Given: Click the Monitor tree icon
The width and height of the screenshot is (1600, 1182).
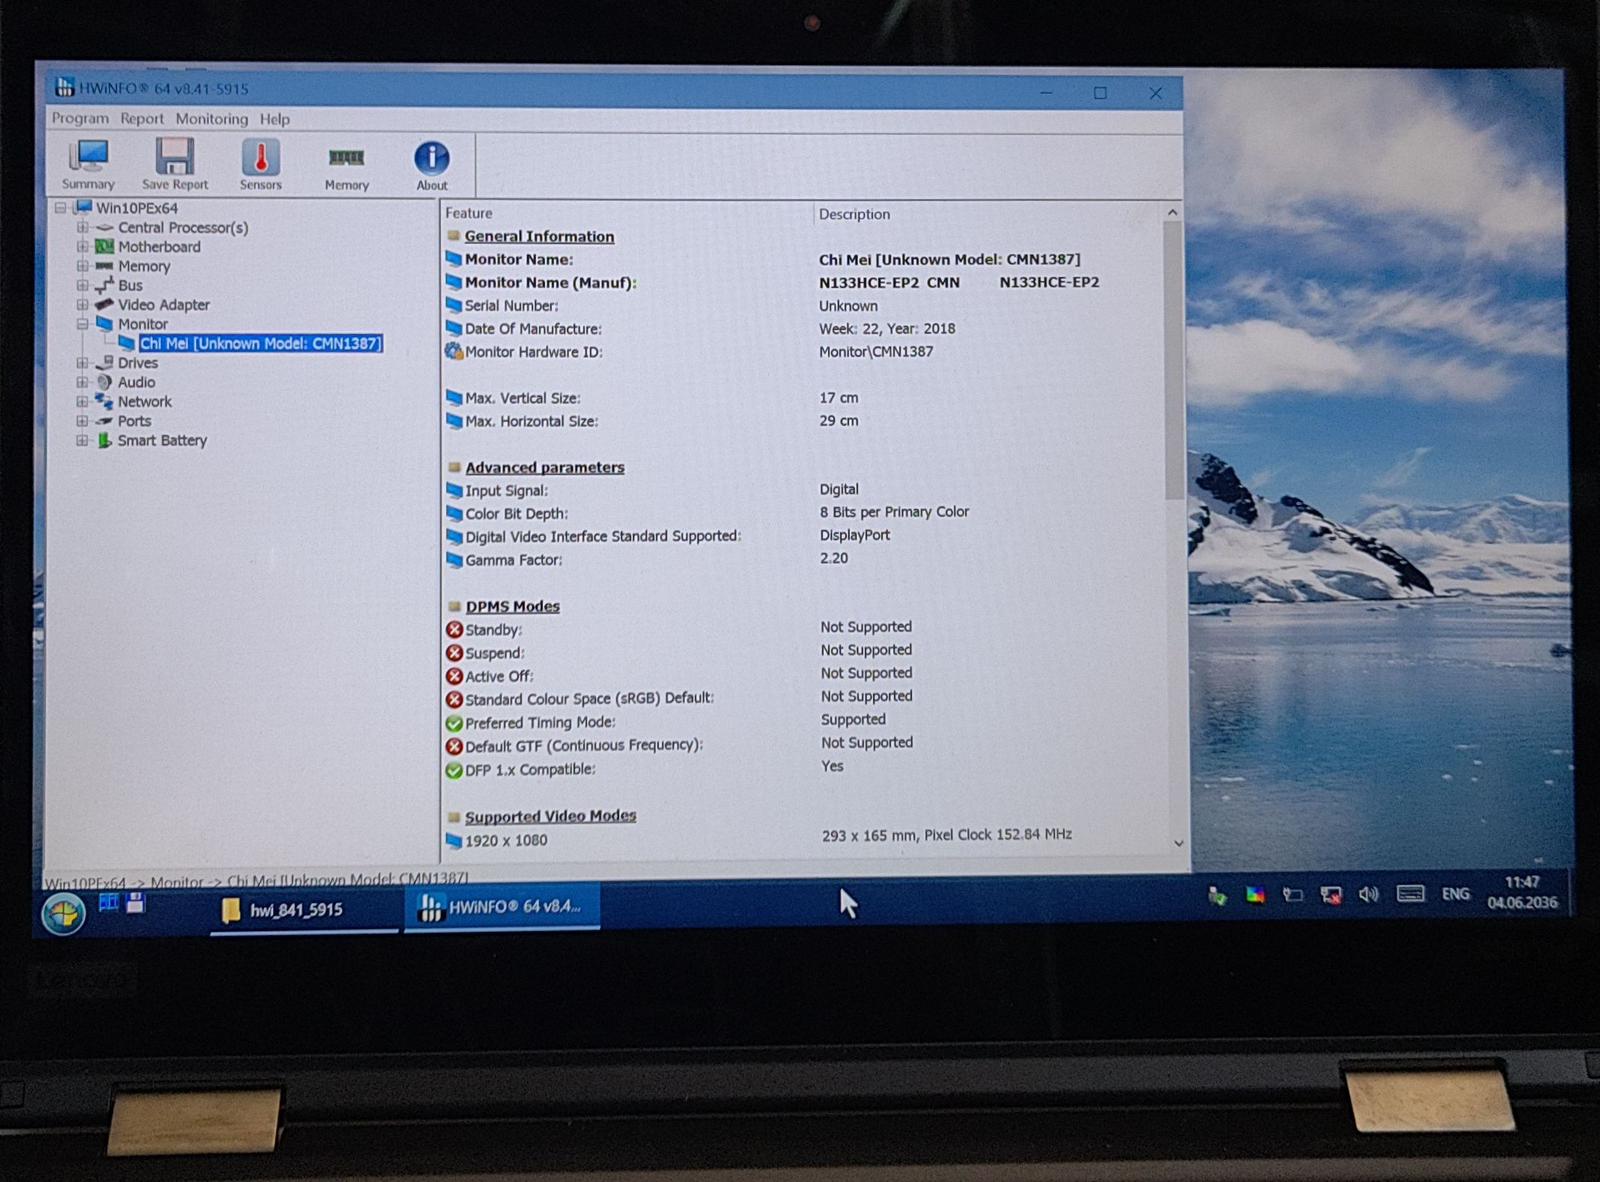Looking at the screenshot, I should tap(104, 323).
